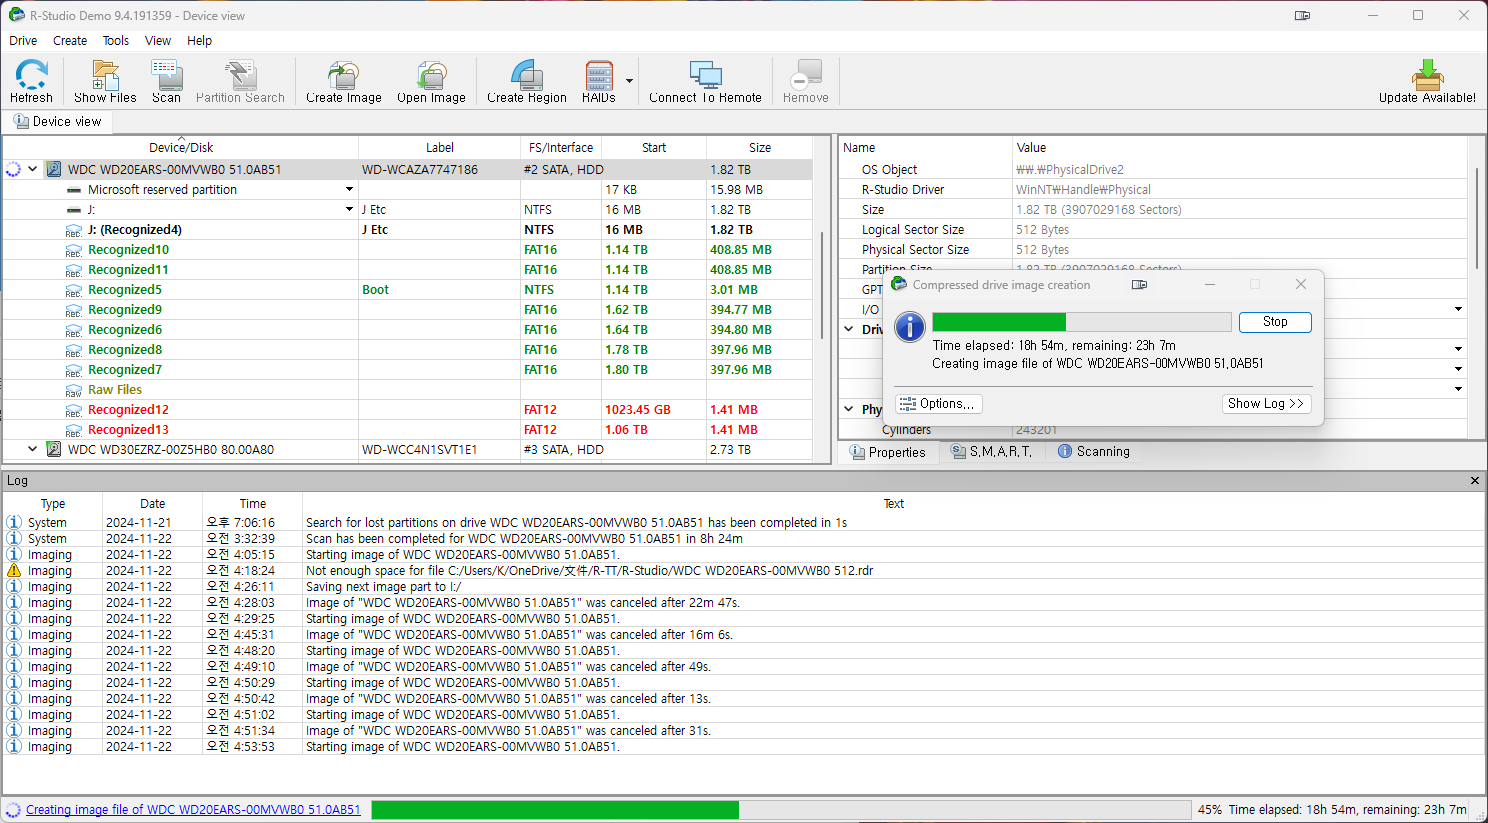Select the J: (Recognized4) partition row
1488x823 pixels.
point(408,229)
